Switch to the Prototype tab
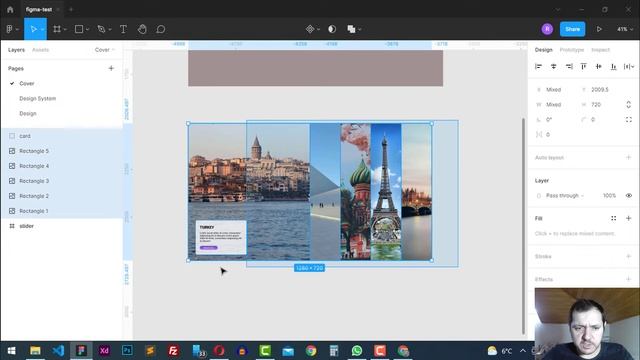The image size is (640, 360). coord(571,50)
